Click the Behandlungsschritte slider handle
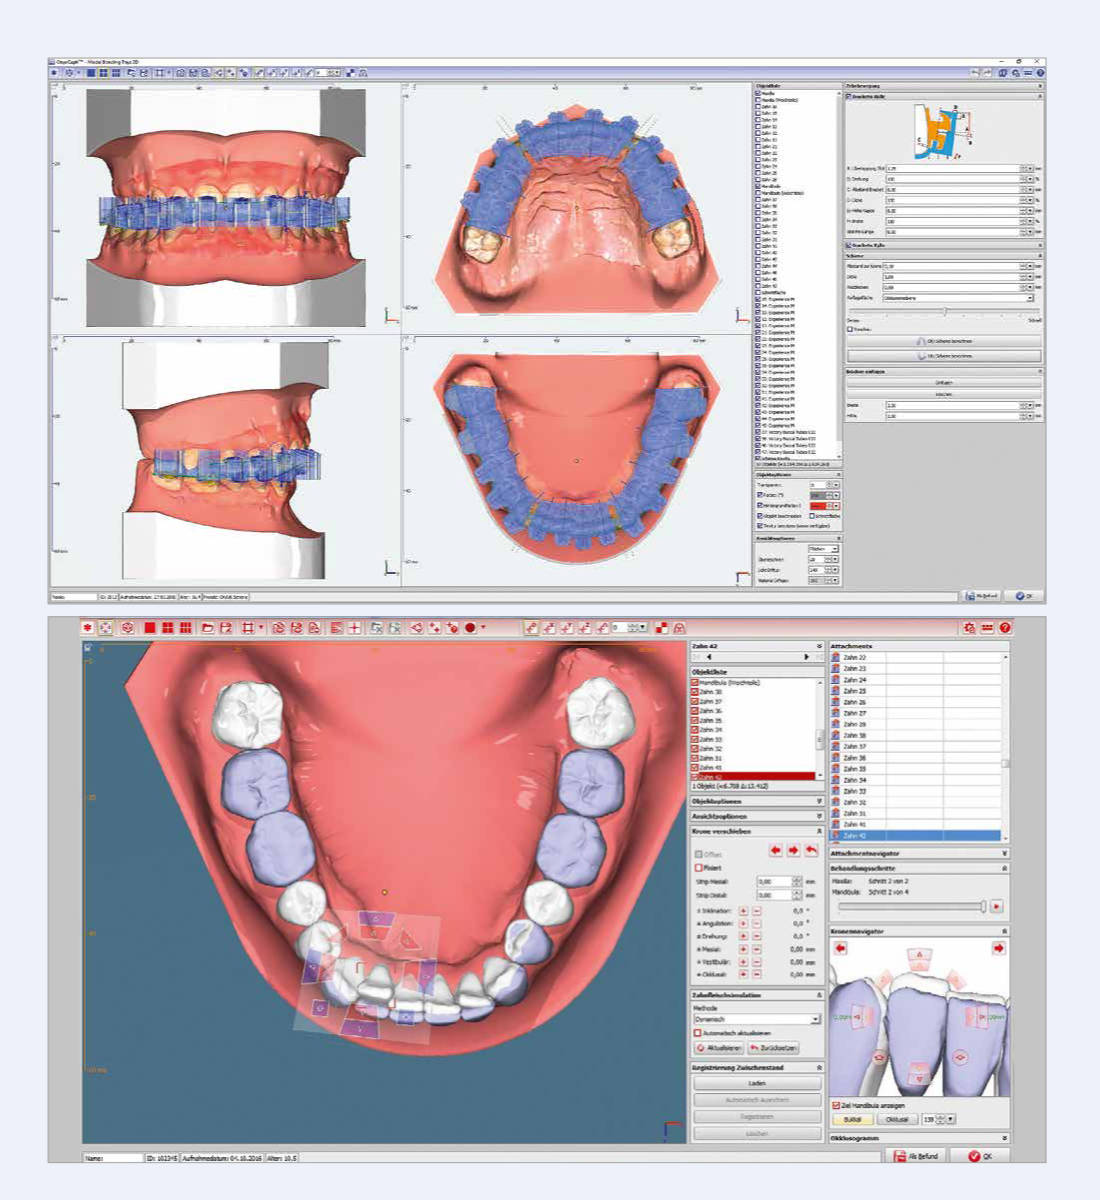Viewport: 1100px width, 1200px height. 984,906
